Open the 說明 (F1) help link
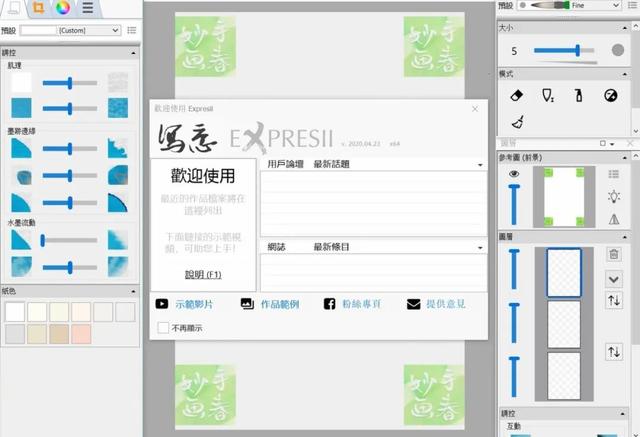The height and width of the screenshot is (437, 640). 203,275
